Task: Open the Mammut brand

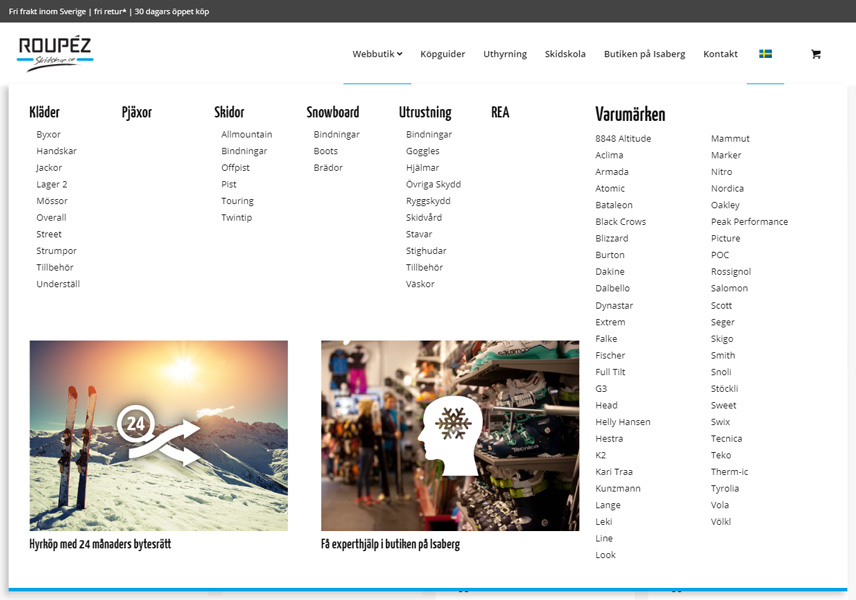Action: tap(730, 139)
